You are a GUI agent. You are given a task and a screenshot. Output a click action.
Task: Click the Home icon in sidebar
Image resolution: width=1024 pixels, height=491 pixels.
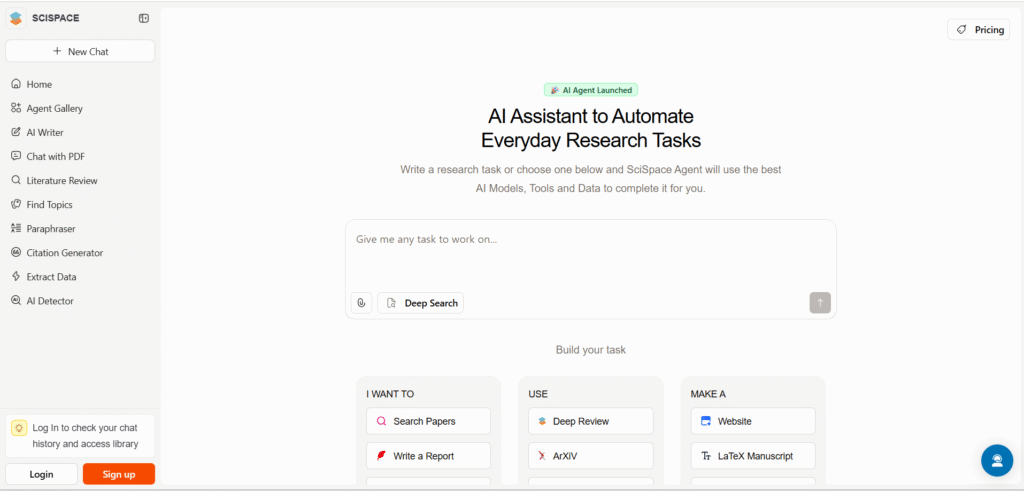[16, 85]
